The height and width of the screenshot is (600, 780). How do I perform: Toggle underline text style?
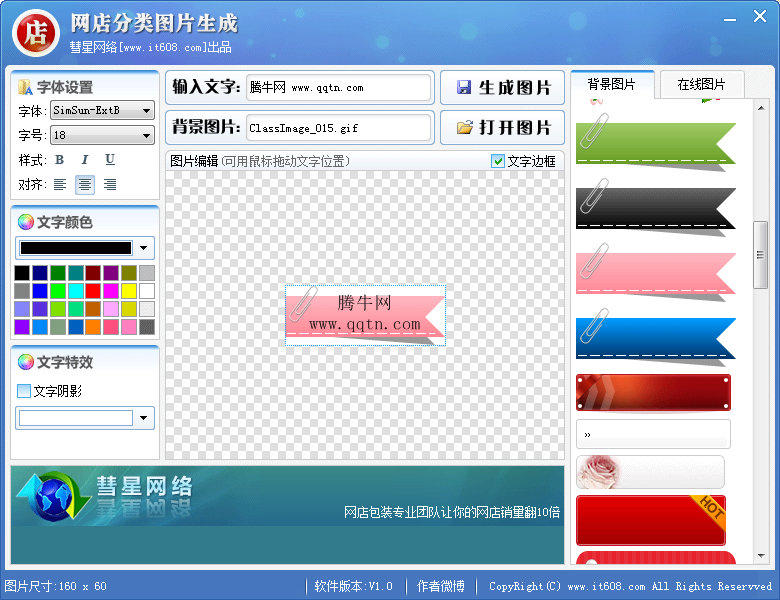click(110, 160)
